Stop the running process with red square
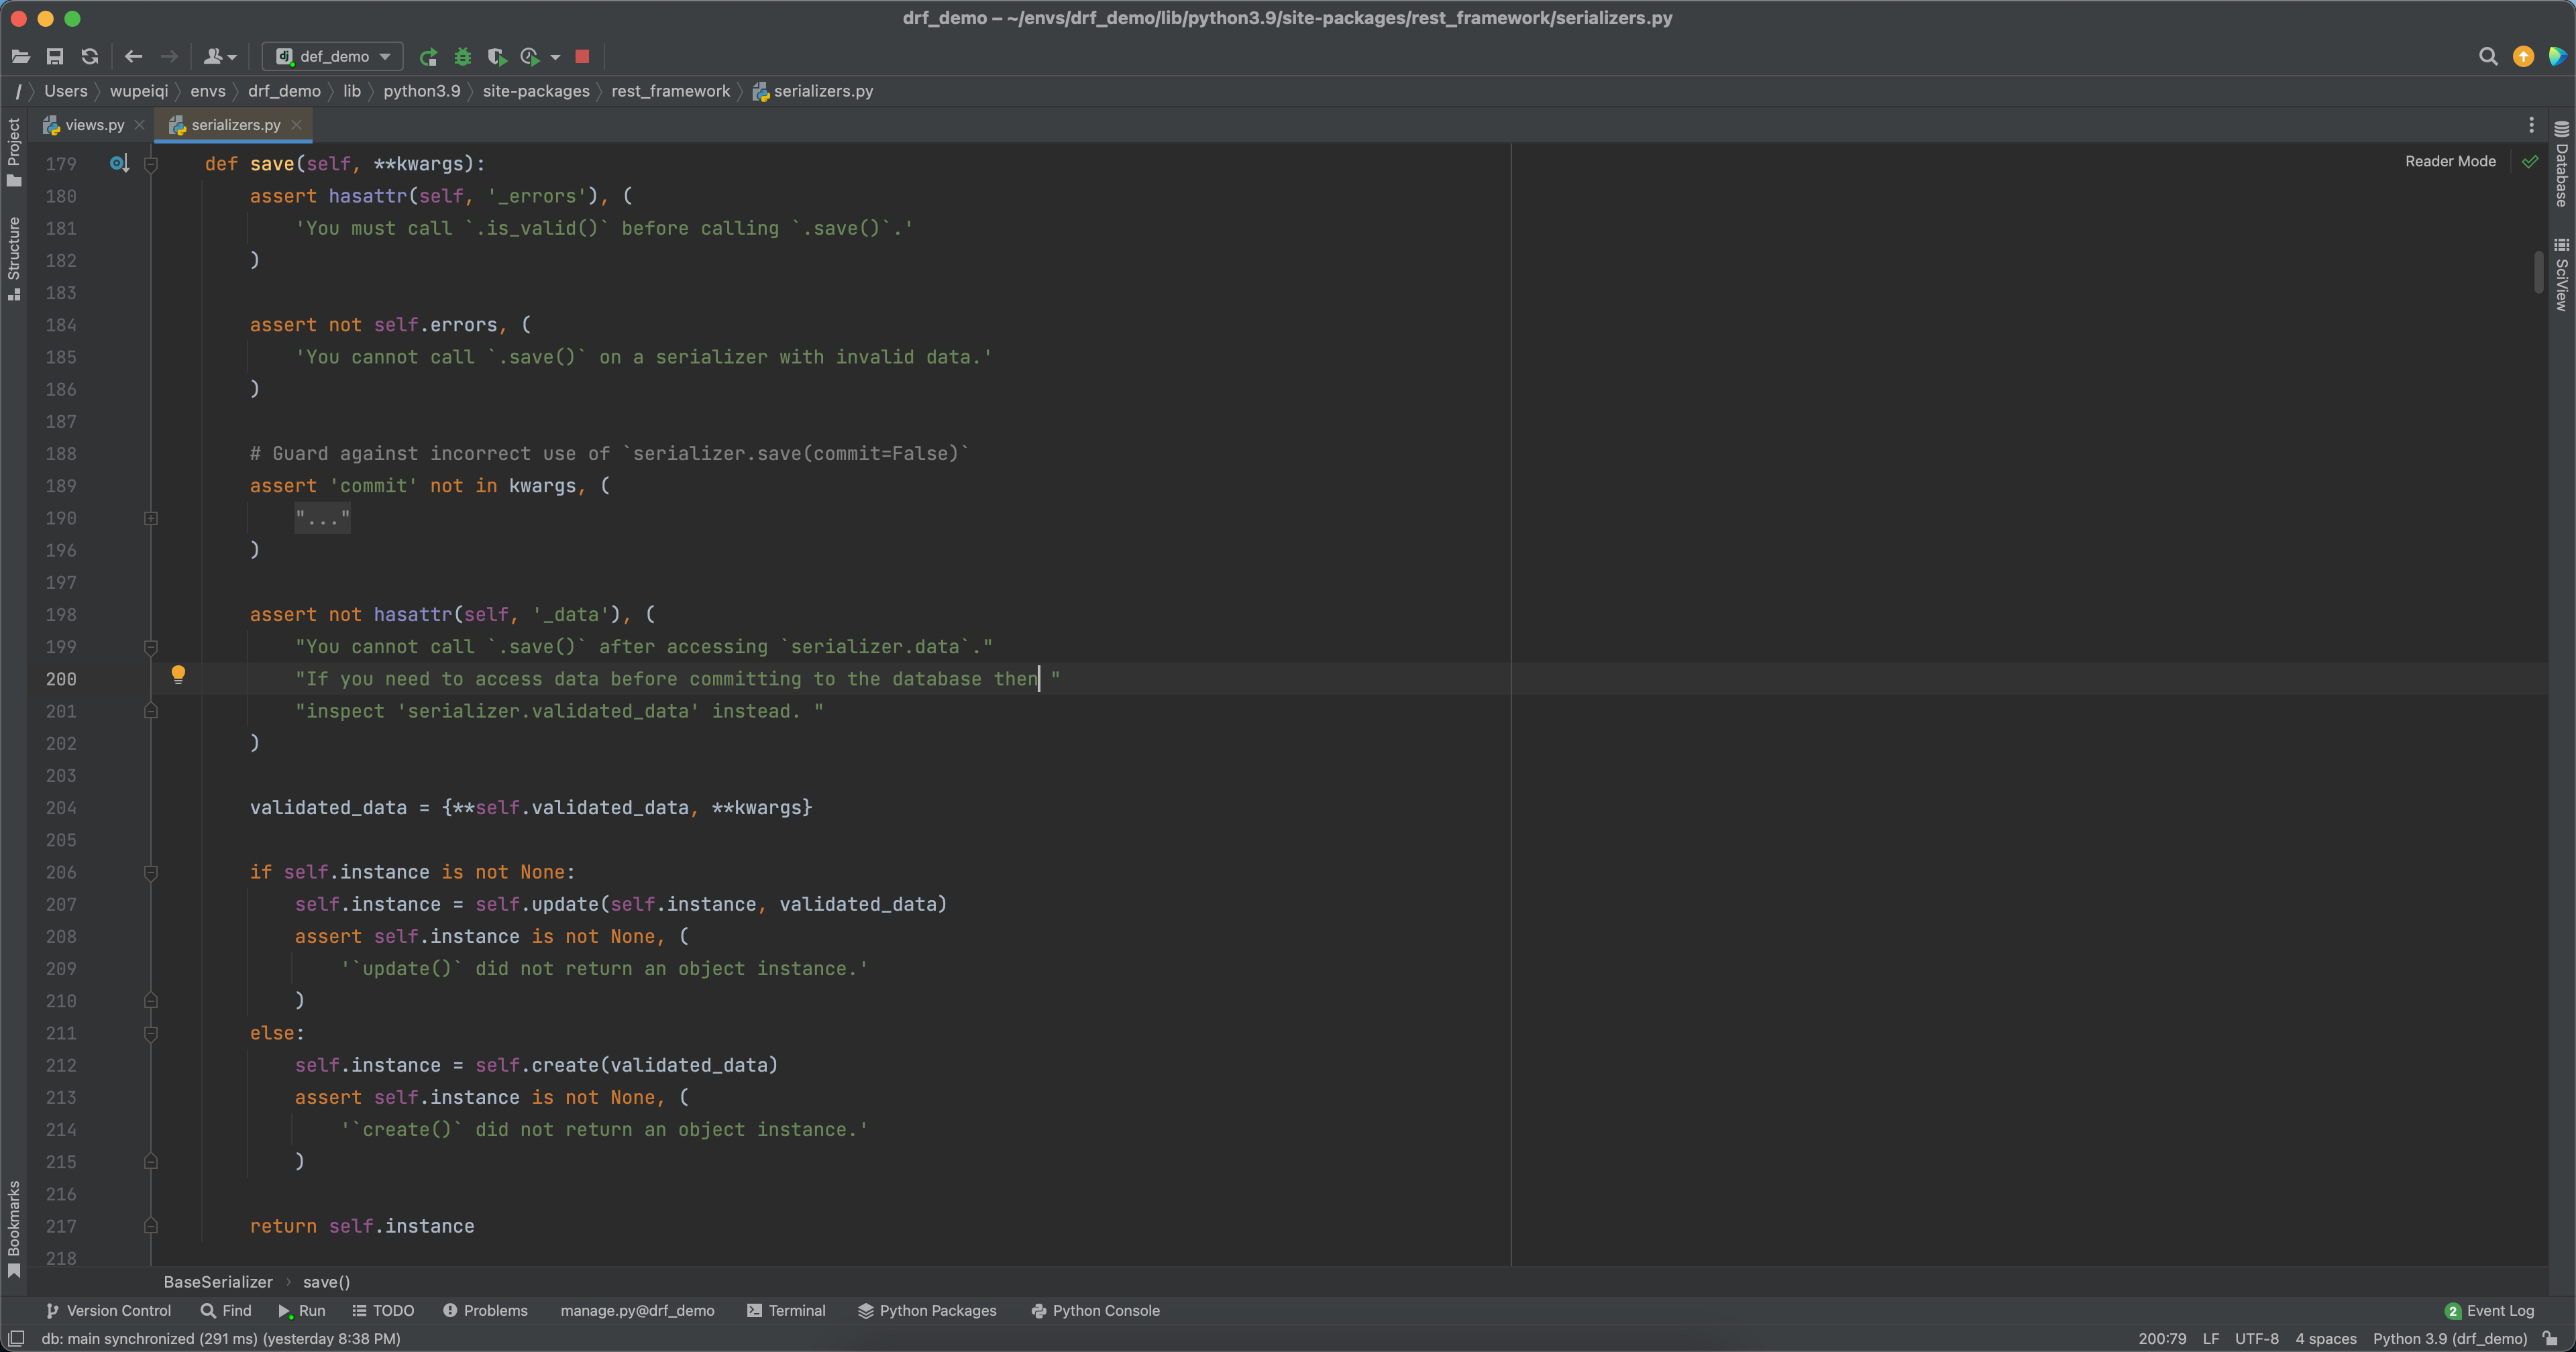This screenshot has width=2576, height=1352. point(582,57)
